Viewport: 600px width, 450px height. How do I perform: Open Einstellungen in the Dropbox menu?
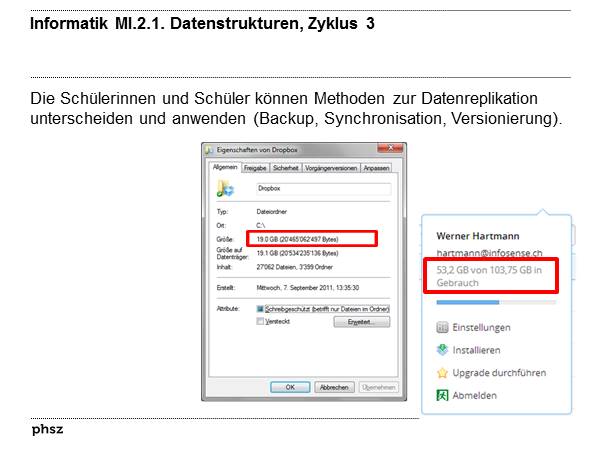(x=481, y=328)
